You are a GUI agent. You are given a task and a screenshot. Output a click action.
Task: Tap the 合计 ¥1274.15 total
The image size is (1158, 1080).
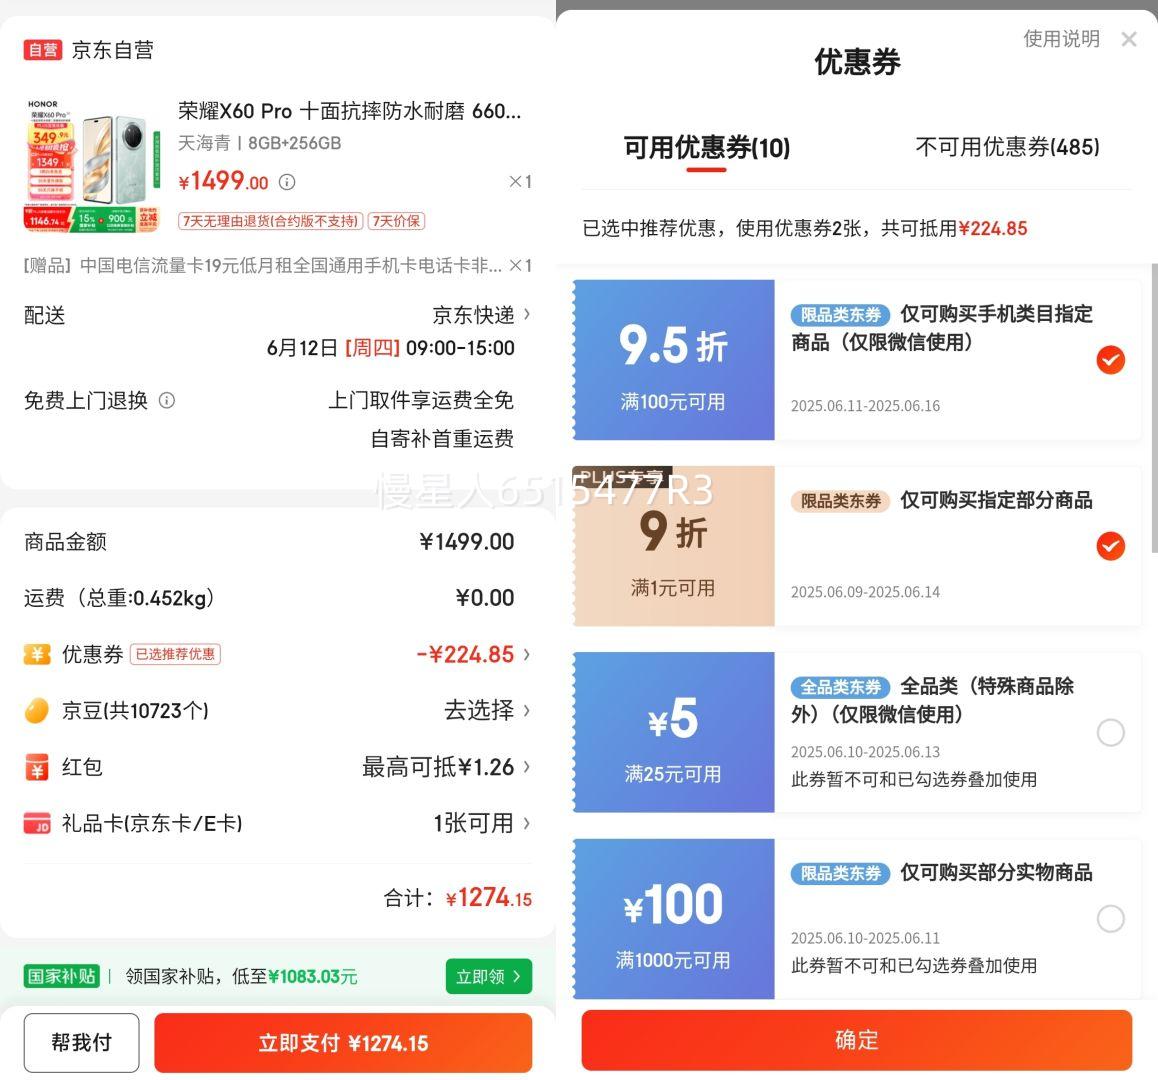pyautogui.click(x=457, y=898)
